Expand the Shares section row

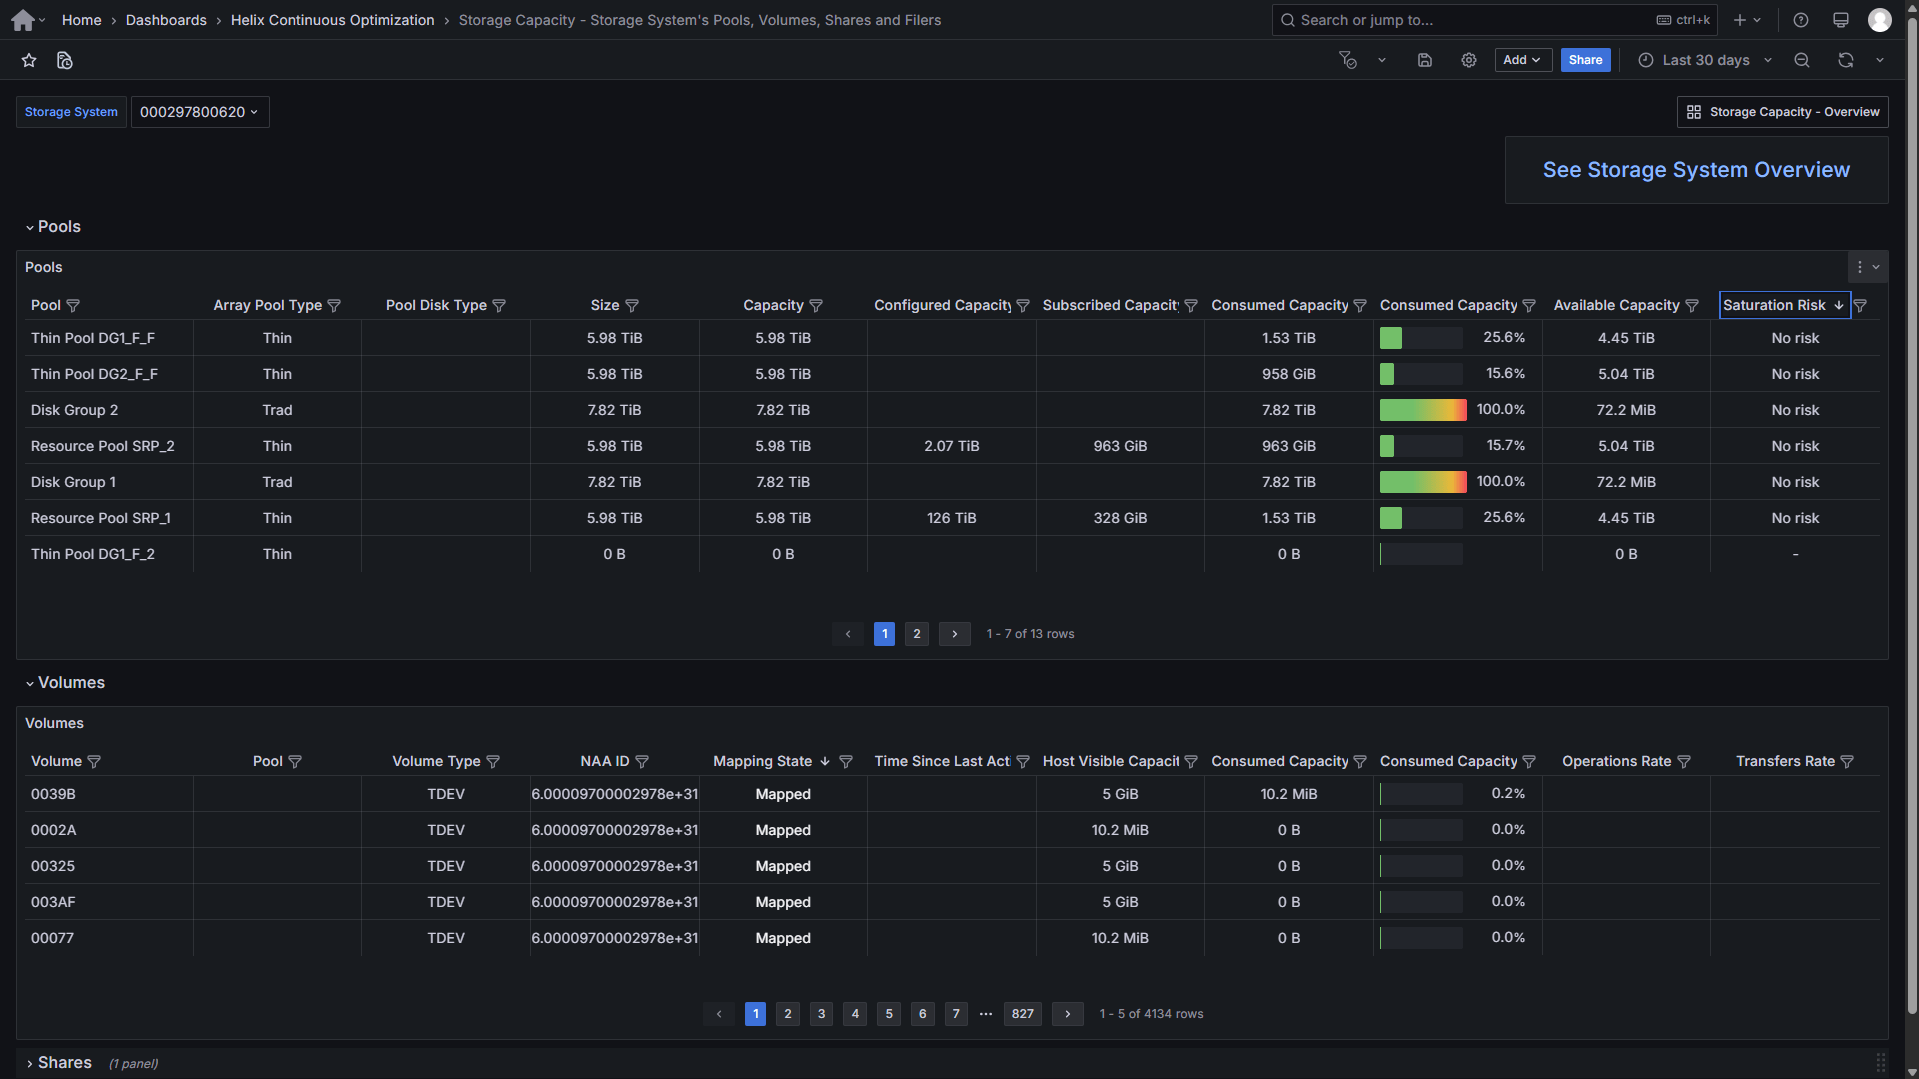click(64, 1062)
